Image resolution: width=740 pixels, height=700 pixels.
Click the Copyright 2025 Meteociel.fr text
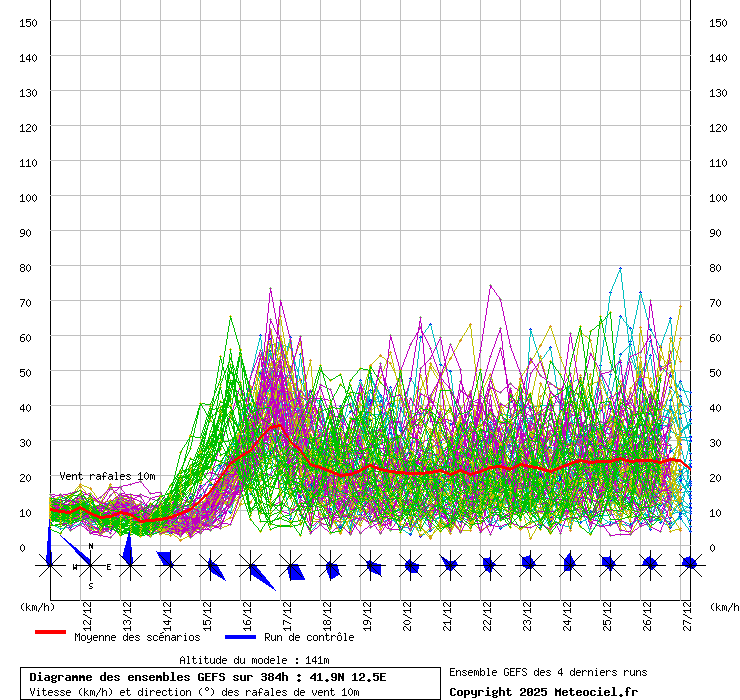[x=543, y=692]
